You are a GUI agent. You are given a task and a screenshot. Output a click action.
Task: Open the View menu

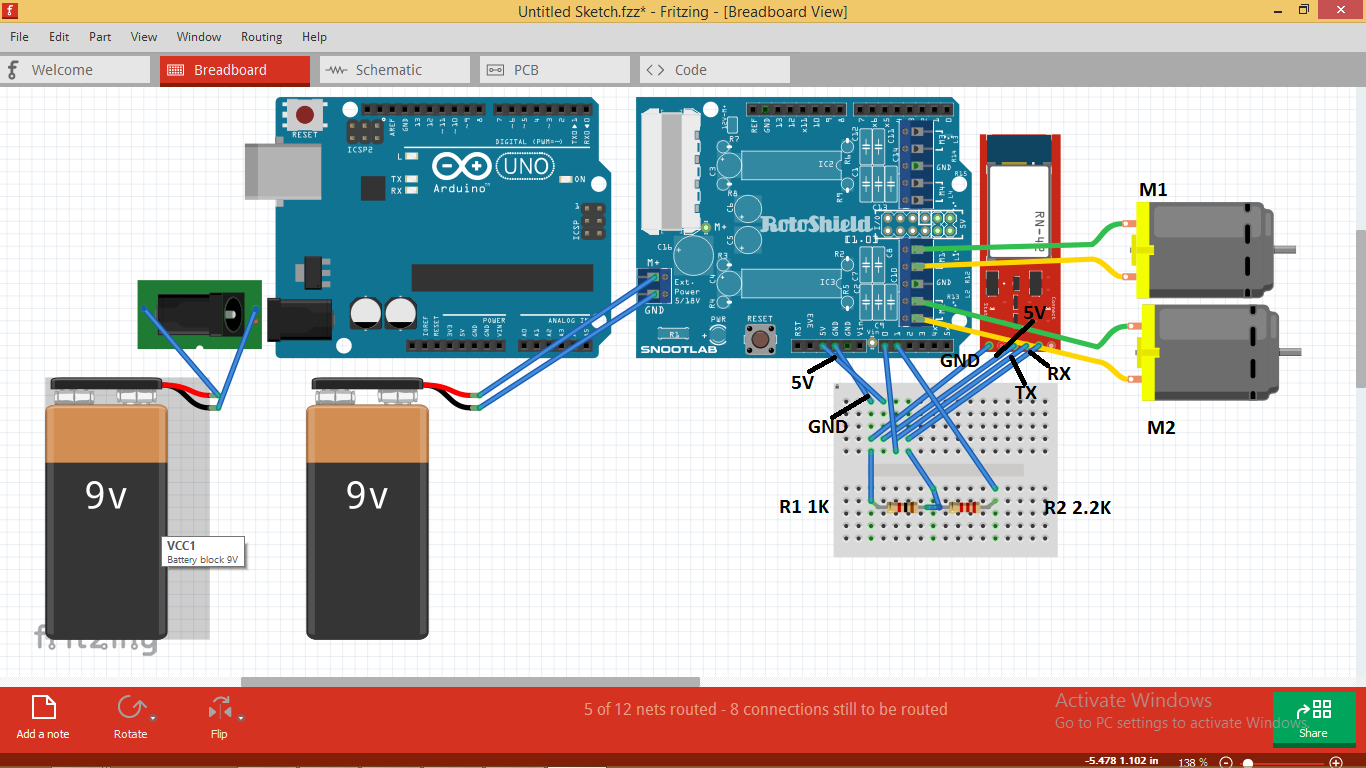pos(143,37)
